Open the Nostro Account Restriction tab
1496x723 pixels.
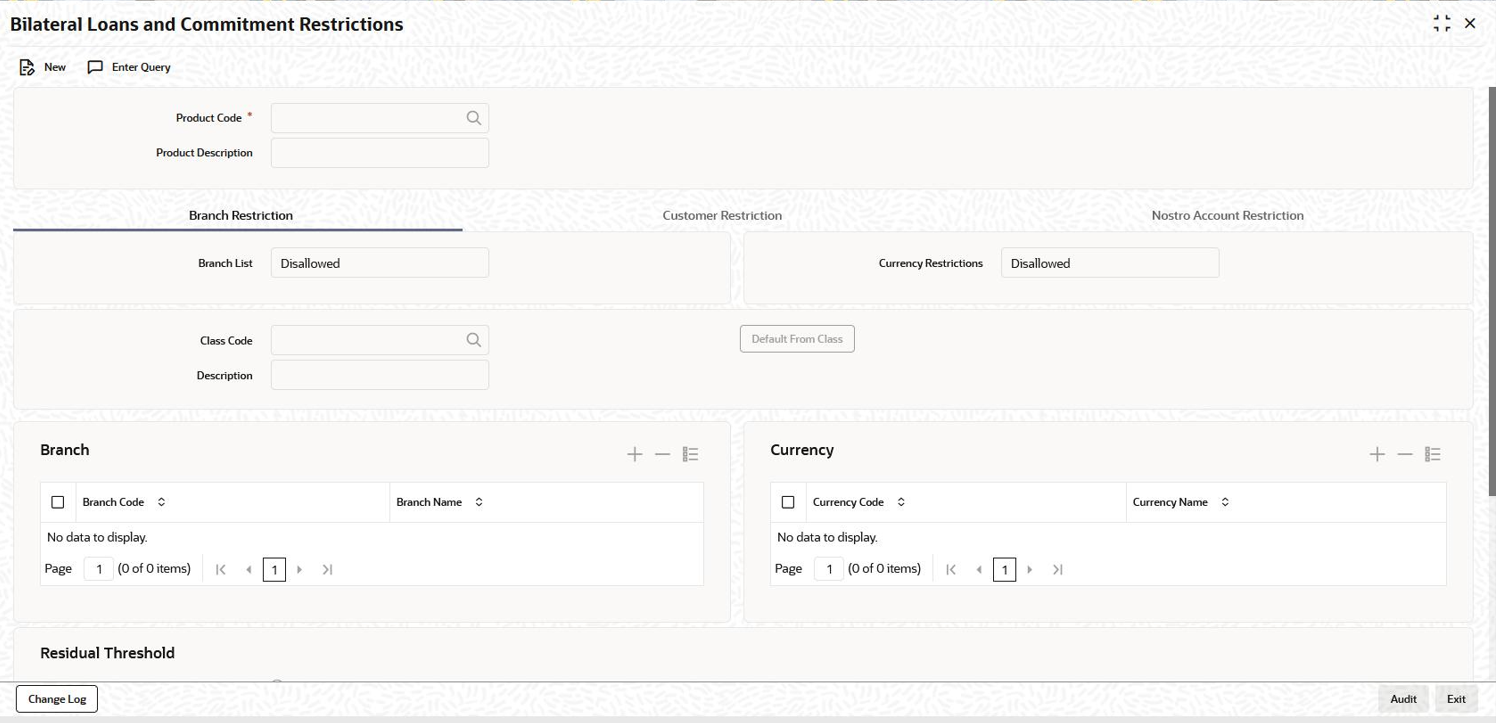1227,215
